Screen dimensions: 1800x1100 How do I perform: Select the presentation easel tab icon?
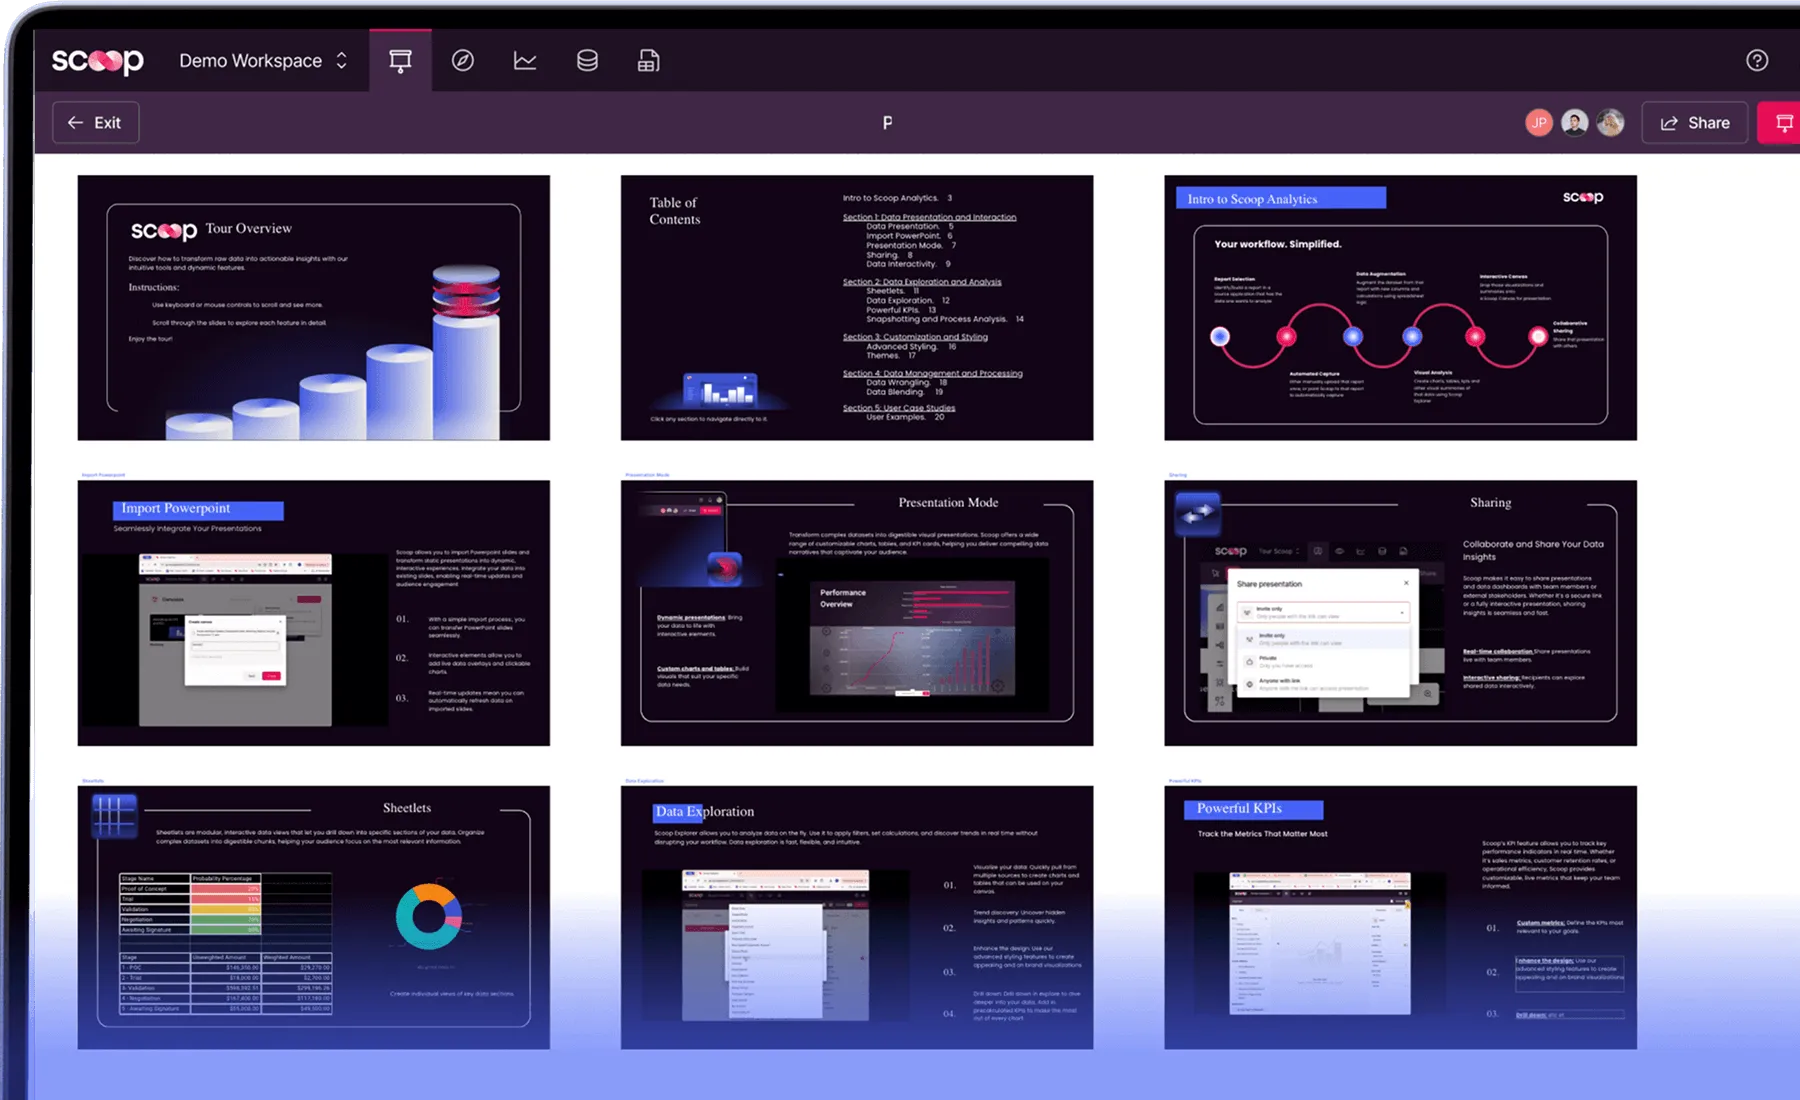pos(400,61)
